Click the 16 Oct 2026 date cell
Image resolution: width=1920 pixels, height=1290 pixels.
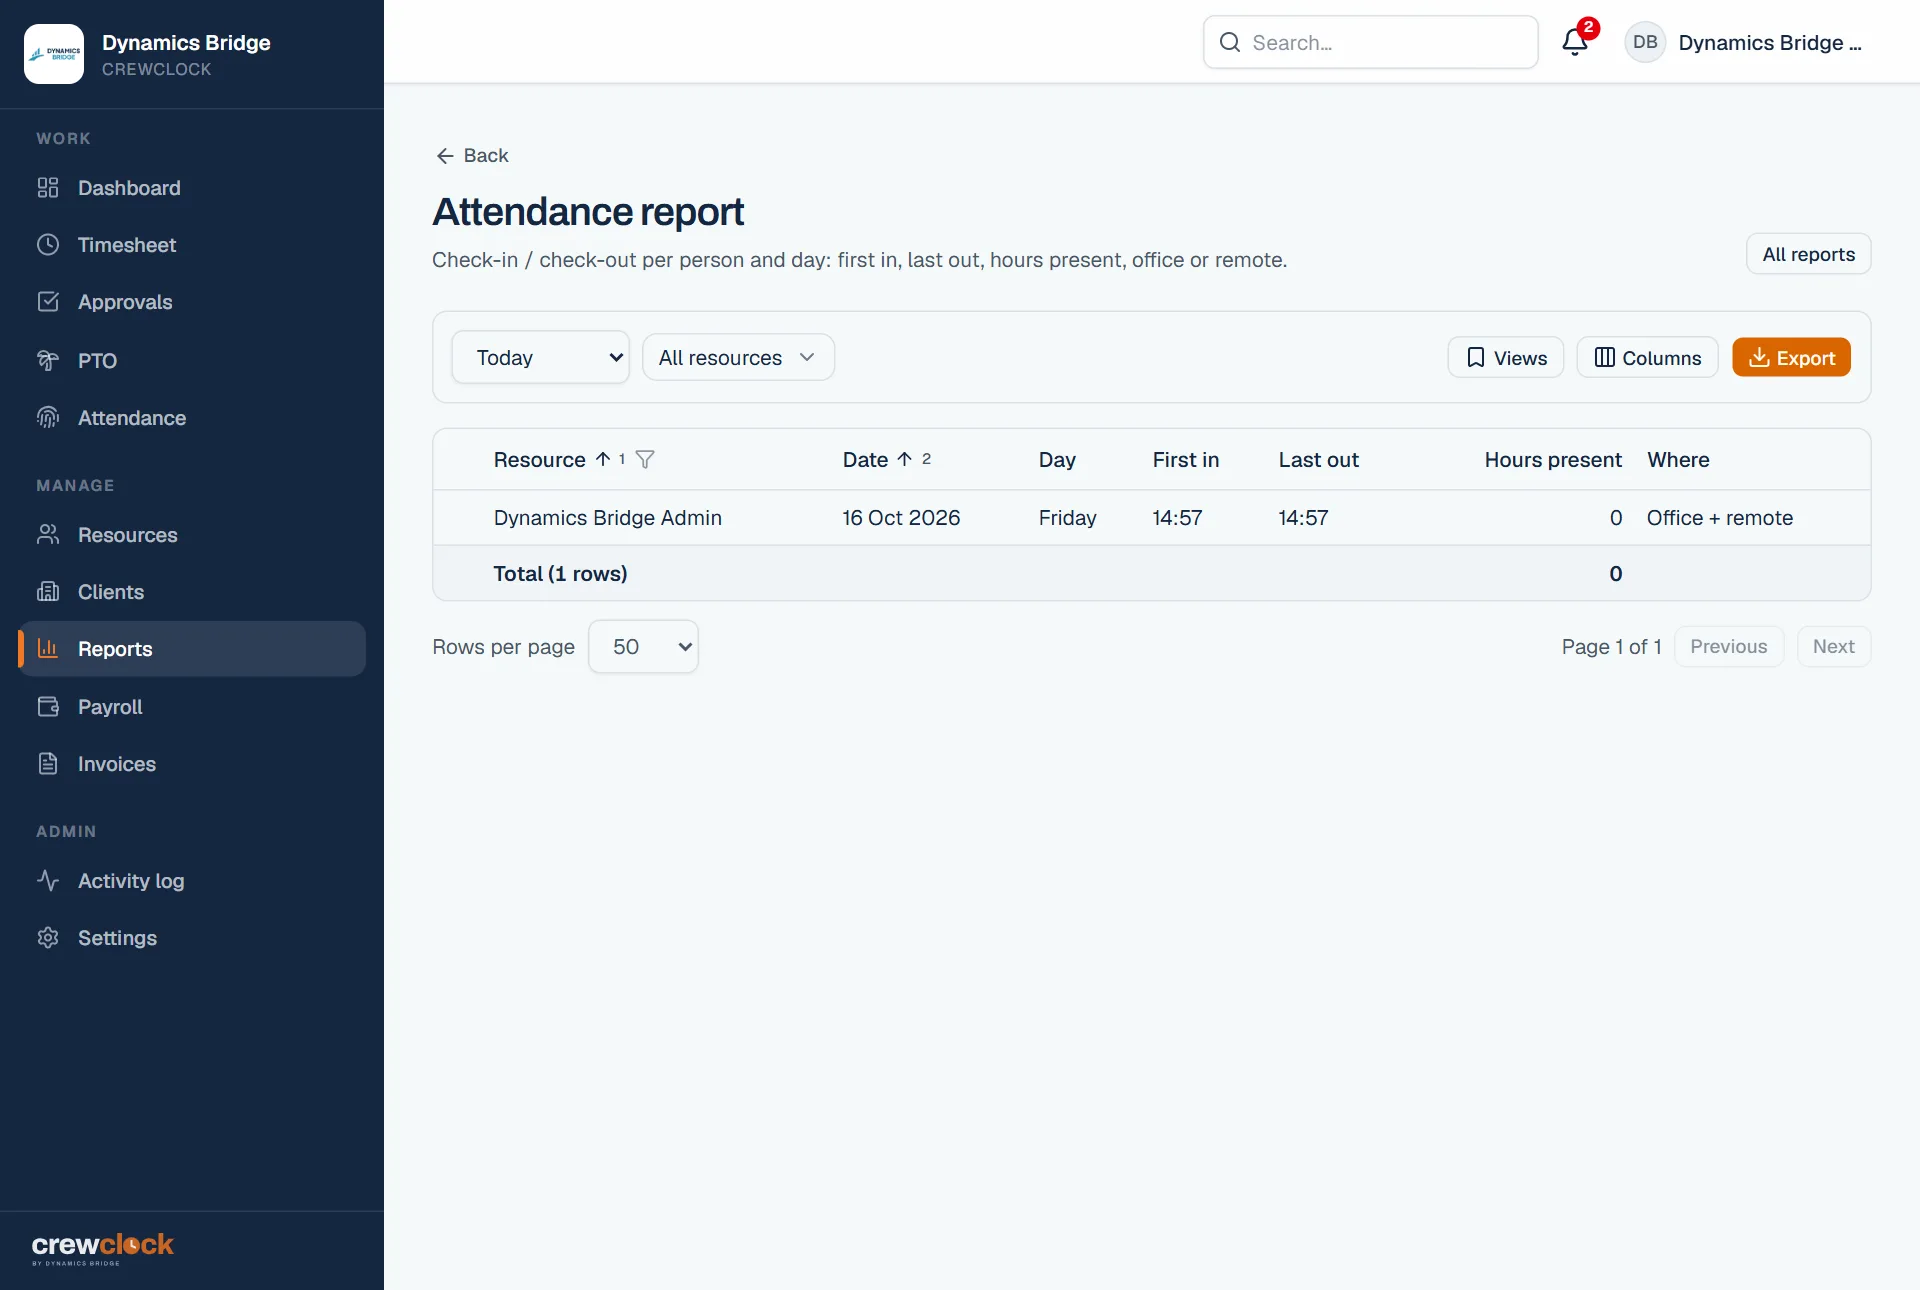click(x=901, y=518)
